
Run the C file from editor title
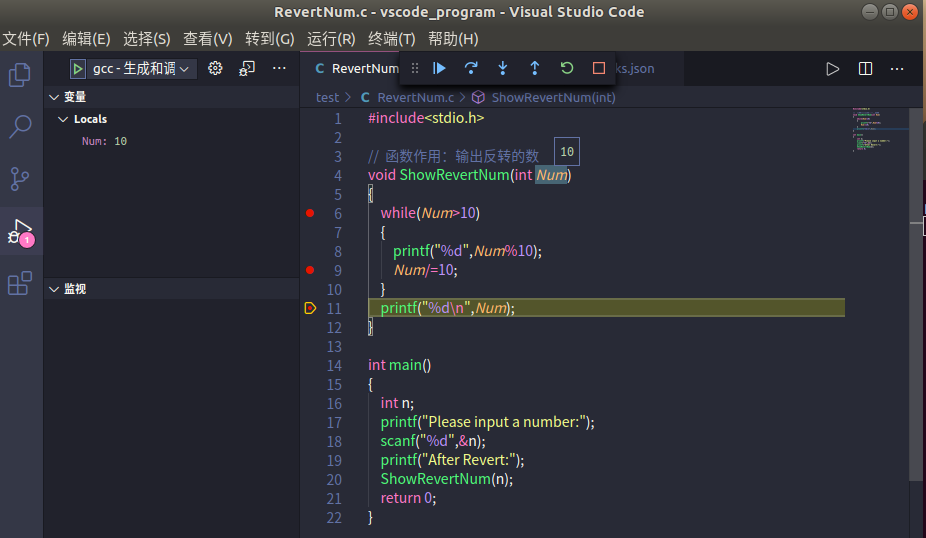click(833, 69)
